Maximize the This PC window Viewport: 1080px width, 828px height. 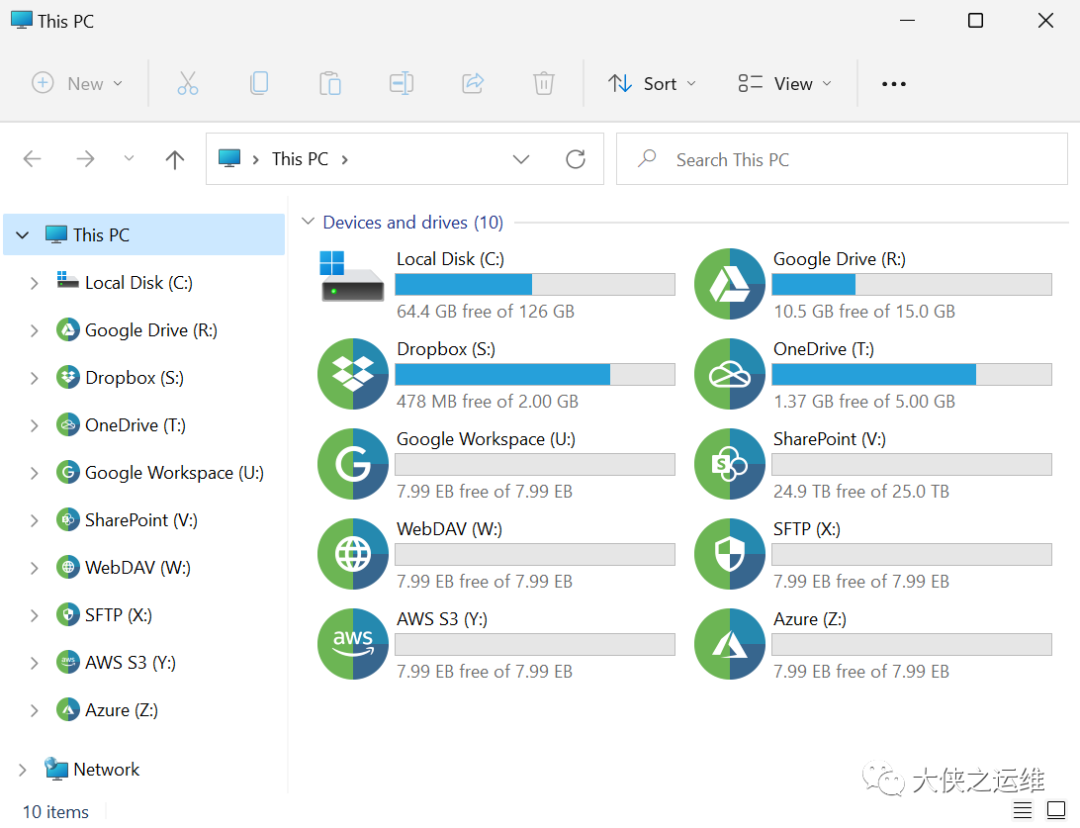(x=975, y=21)
